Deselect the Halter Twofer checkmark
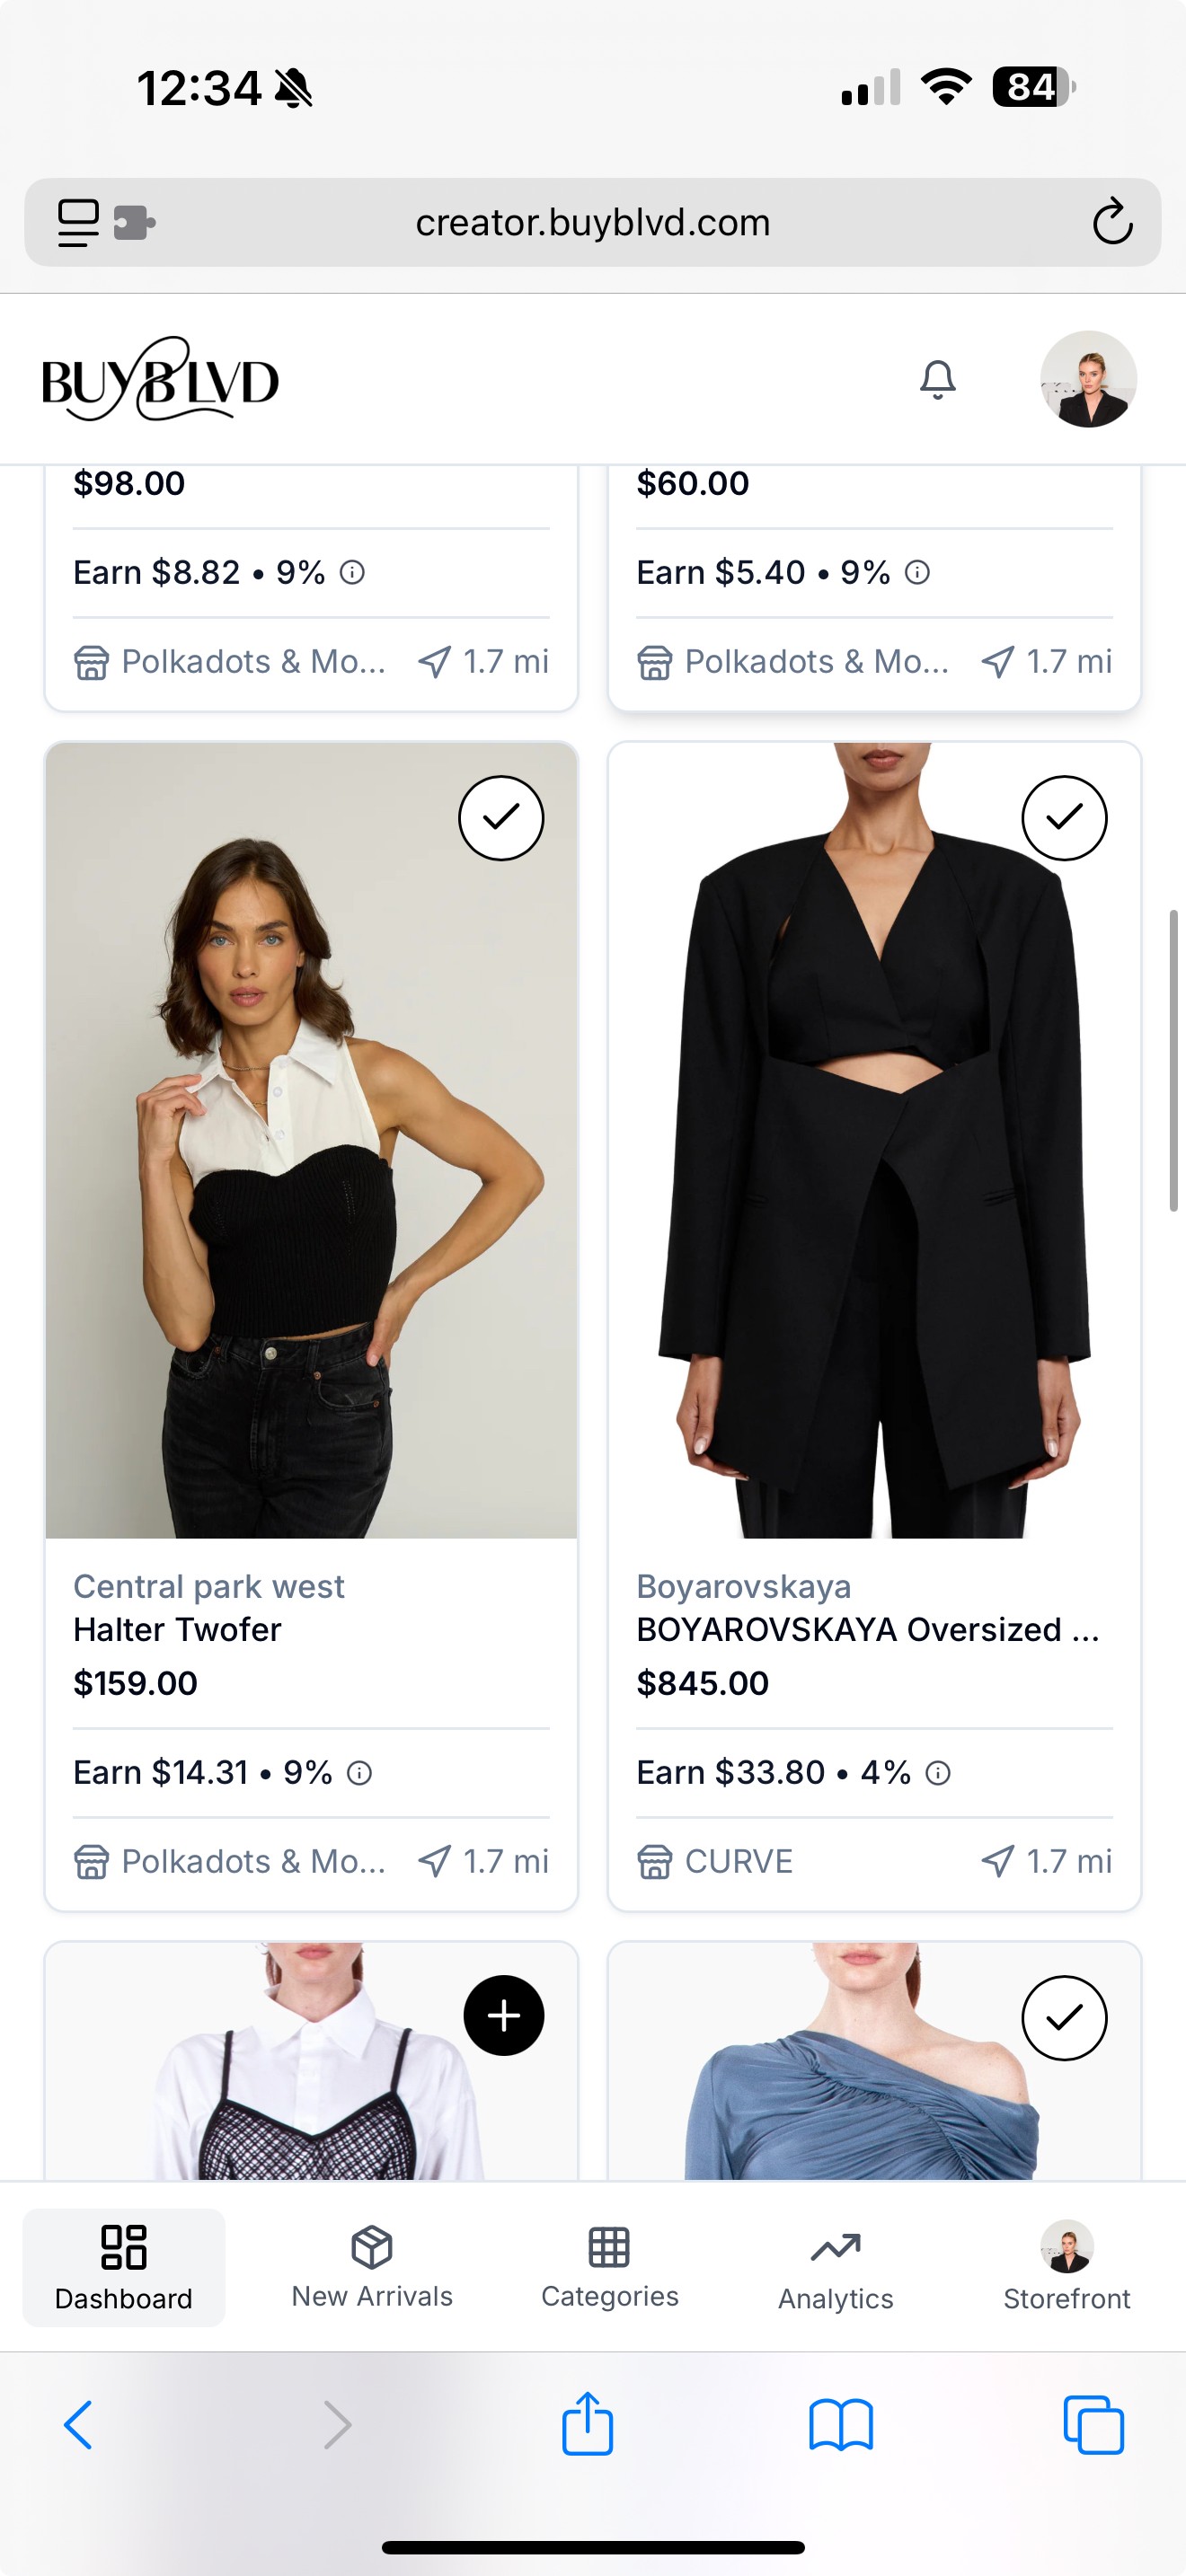 [501, 818]
